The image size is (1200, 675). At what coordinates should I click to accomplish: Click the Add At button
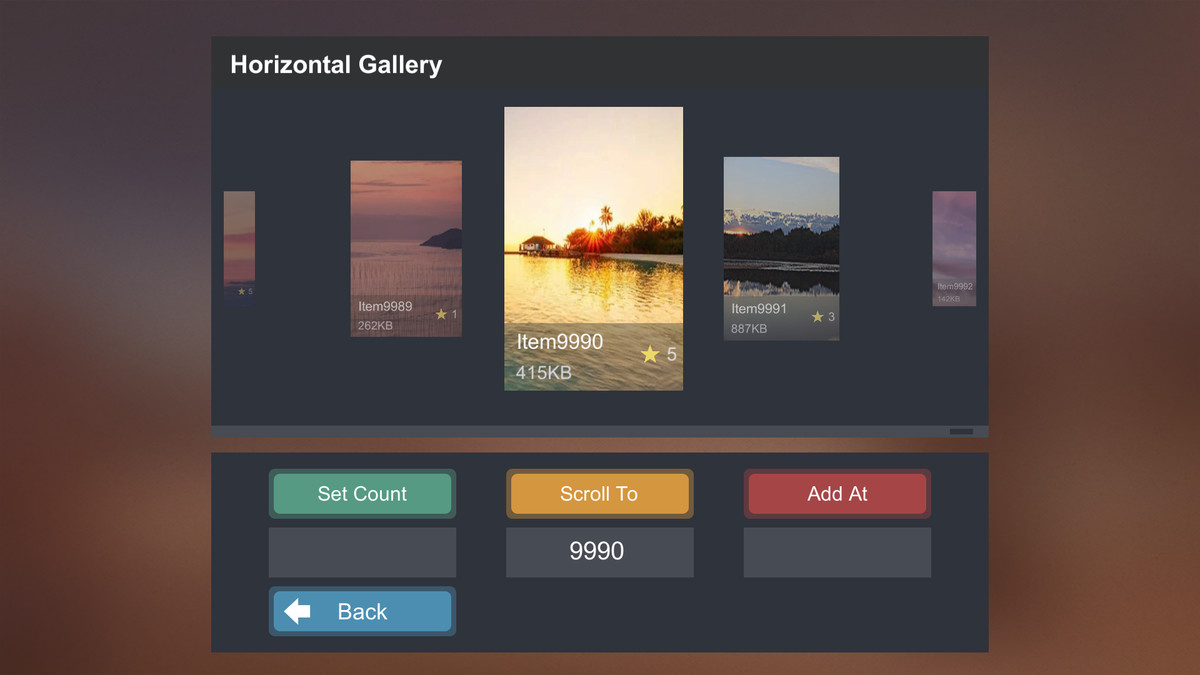(837, 493)
